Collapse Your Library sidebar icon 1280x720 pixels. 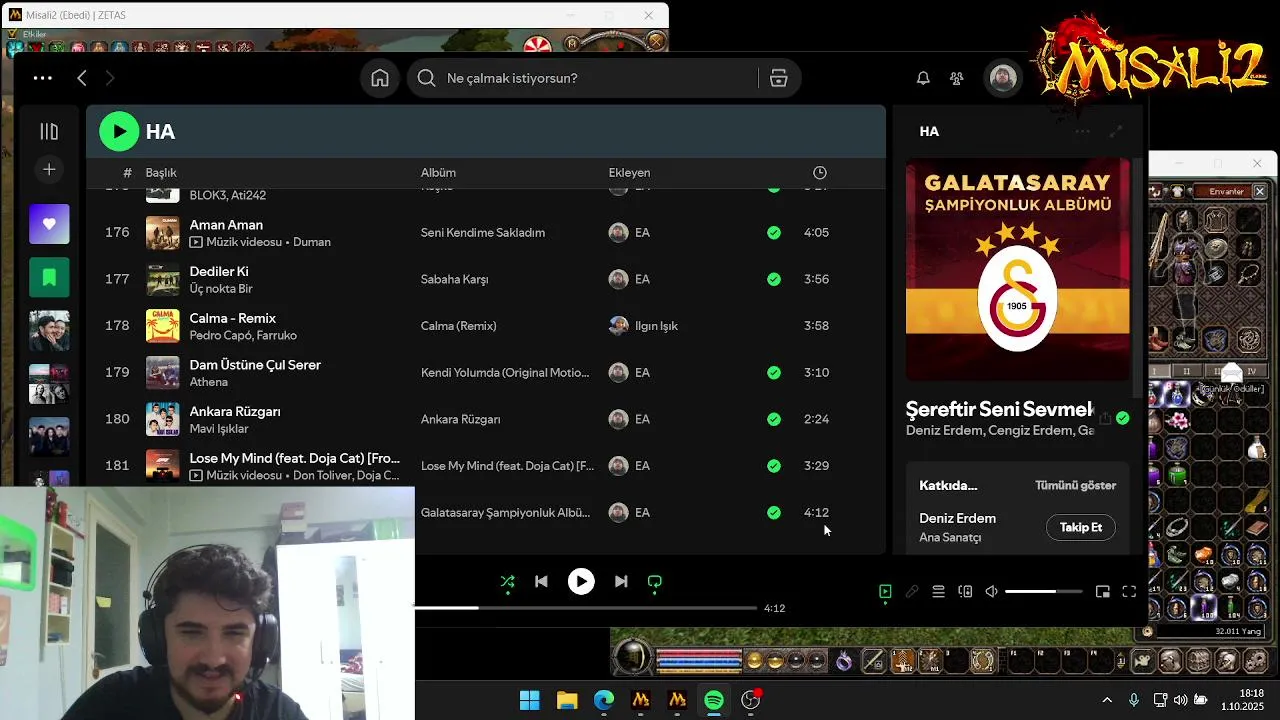(x=49, y=131)
